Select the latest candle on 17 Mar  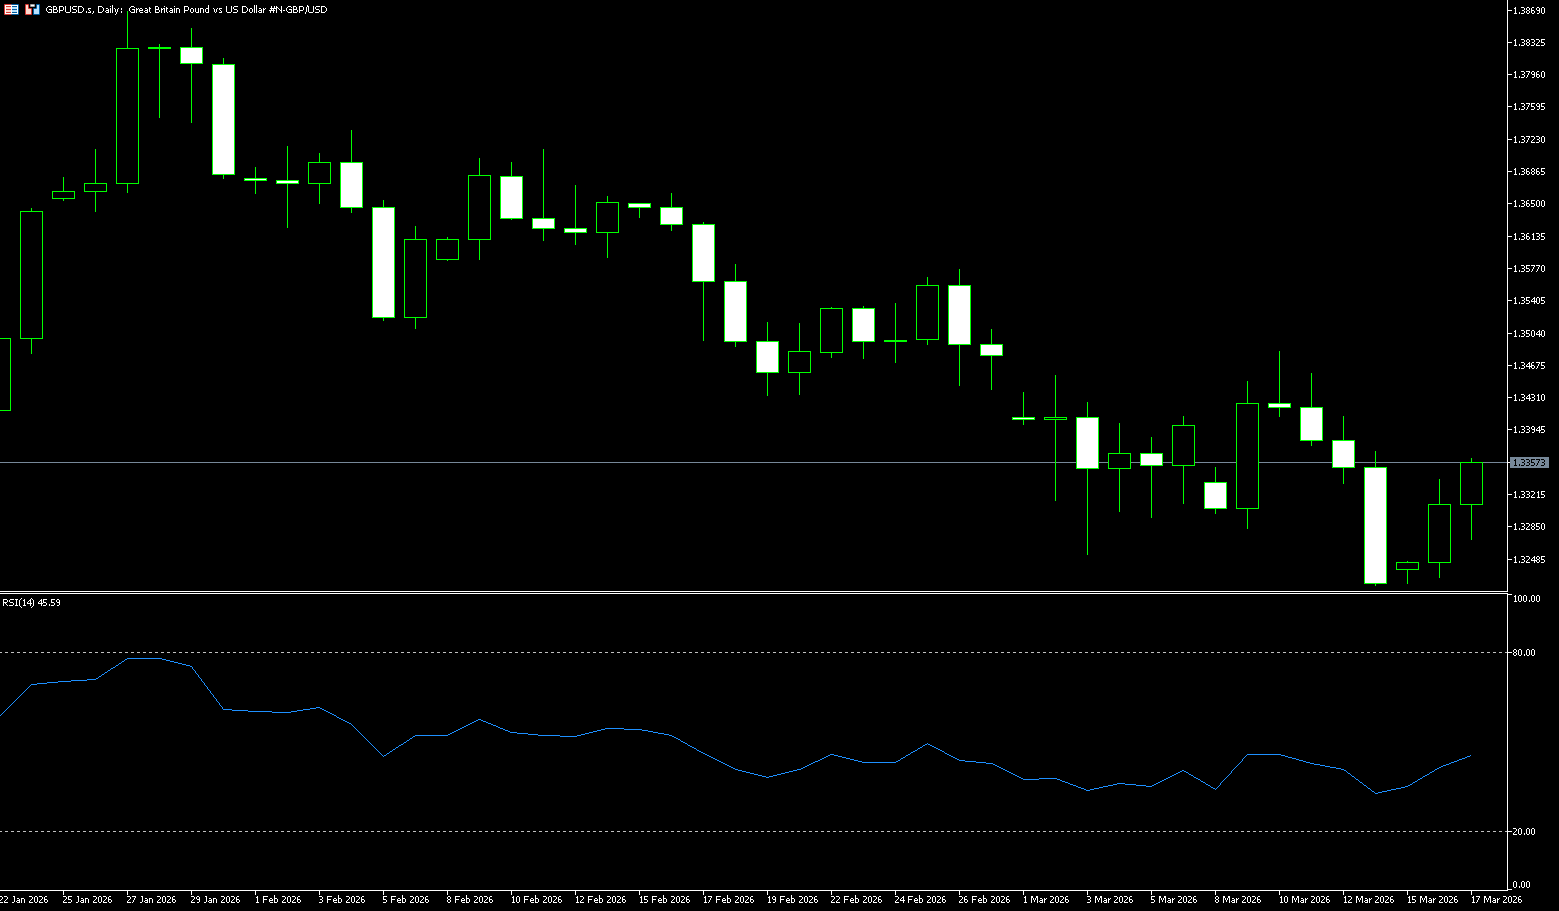click(1471, 483)
